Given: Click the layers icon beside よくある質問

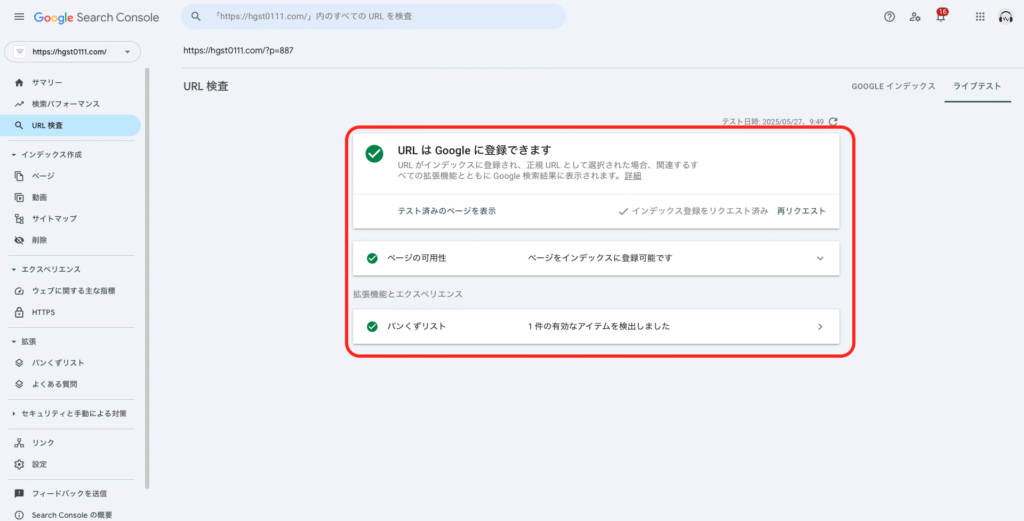Looking at the screenshot, I should click(x=19, y=384).
